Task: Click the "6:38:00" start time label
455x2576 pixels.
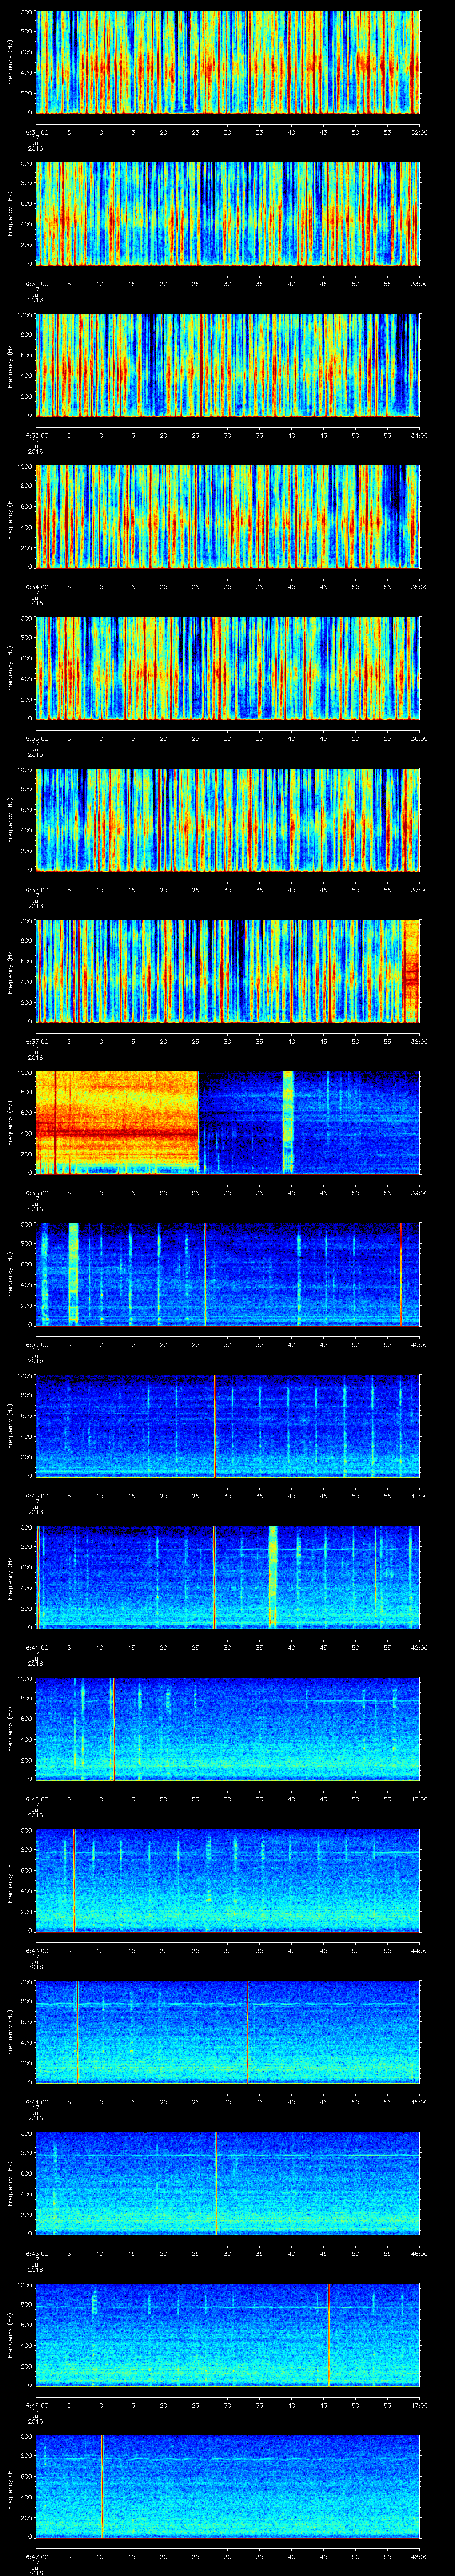Action: click(36, 1193)
